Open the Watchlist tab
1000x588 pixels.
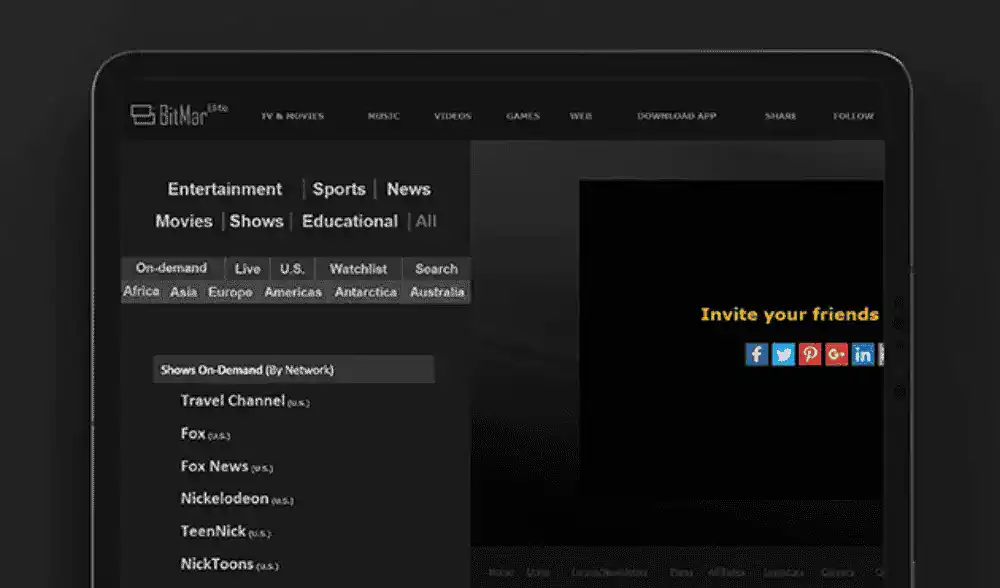click(358, 269)
